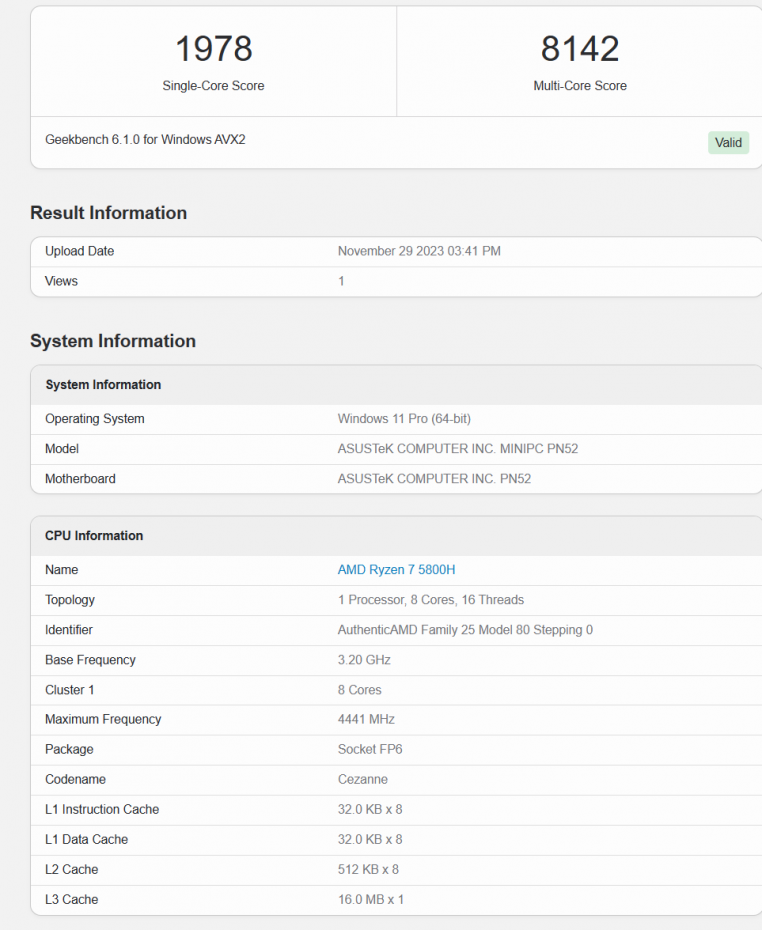Click the 1978 single-core score number
Image resolution: width=762 pixels, height=930 pixels.
click(x=213, y=49)
